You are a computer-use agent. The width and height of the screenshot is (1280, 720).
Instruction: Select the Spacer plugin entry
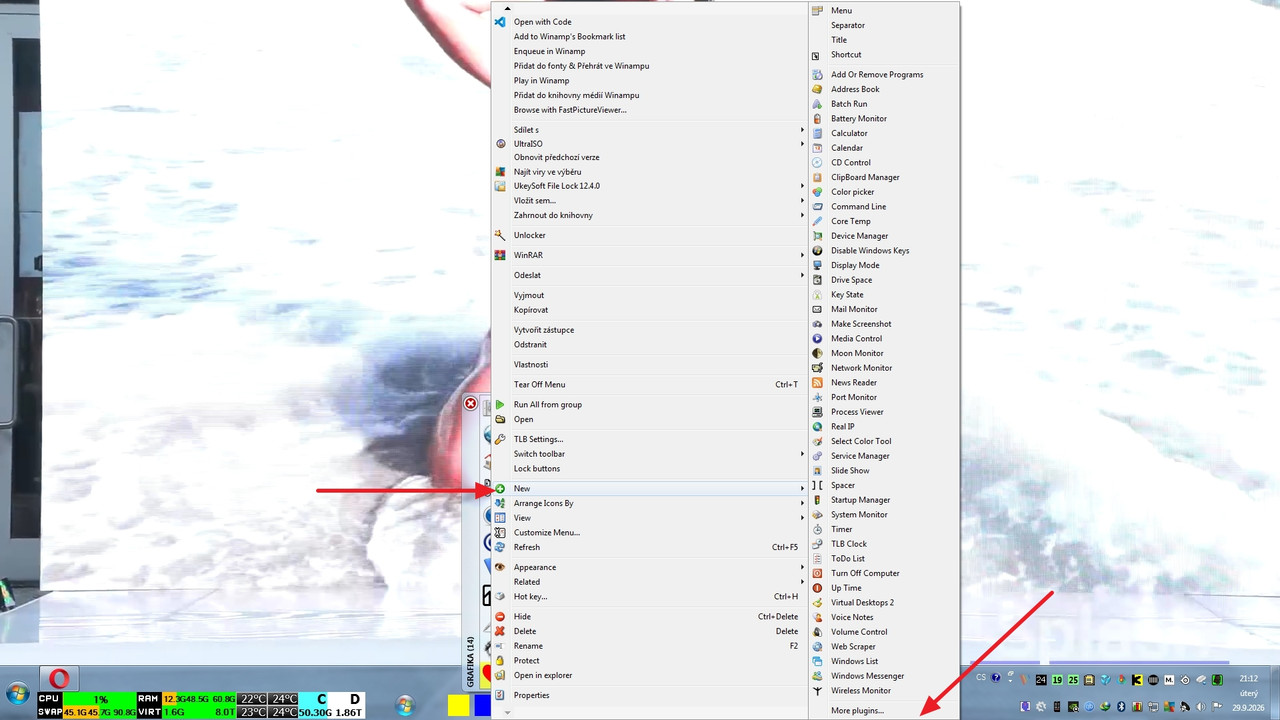coord(884,485)
